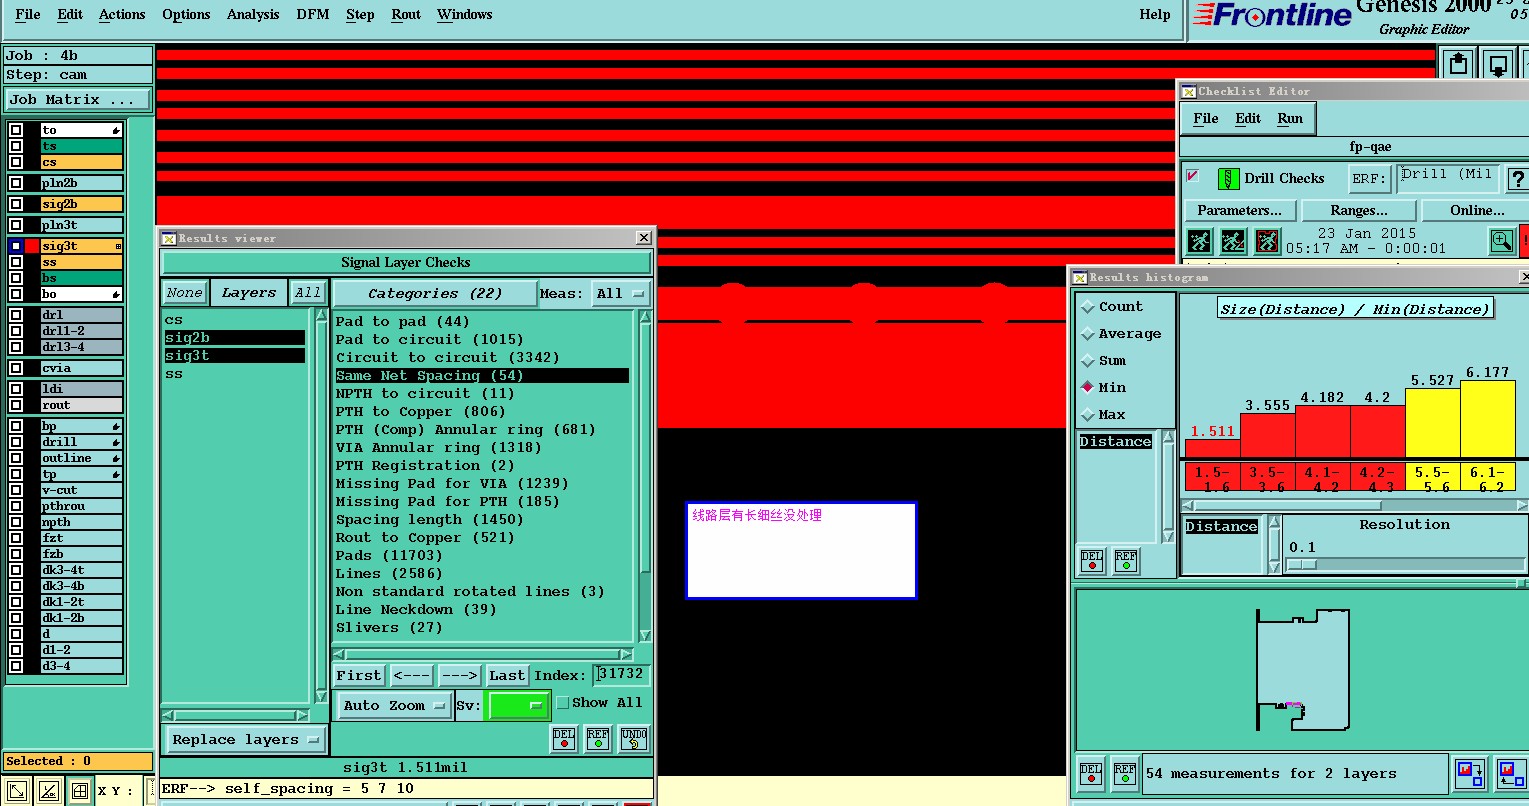Click DEL icon in Results viewer
Viewport: 1529px width, 806px height.
(x=564, y=739)
